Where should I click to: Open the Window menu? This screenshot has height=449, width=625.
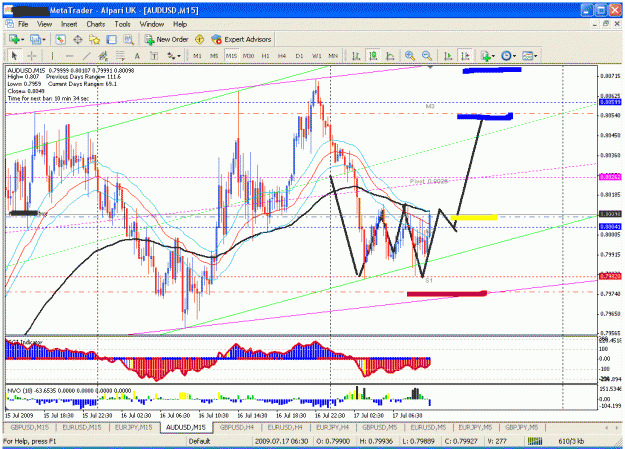pyautogui.click(x=152, y=24)
